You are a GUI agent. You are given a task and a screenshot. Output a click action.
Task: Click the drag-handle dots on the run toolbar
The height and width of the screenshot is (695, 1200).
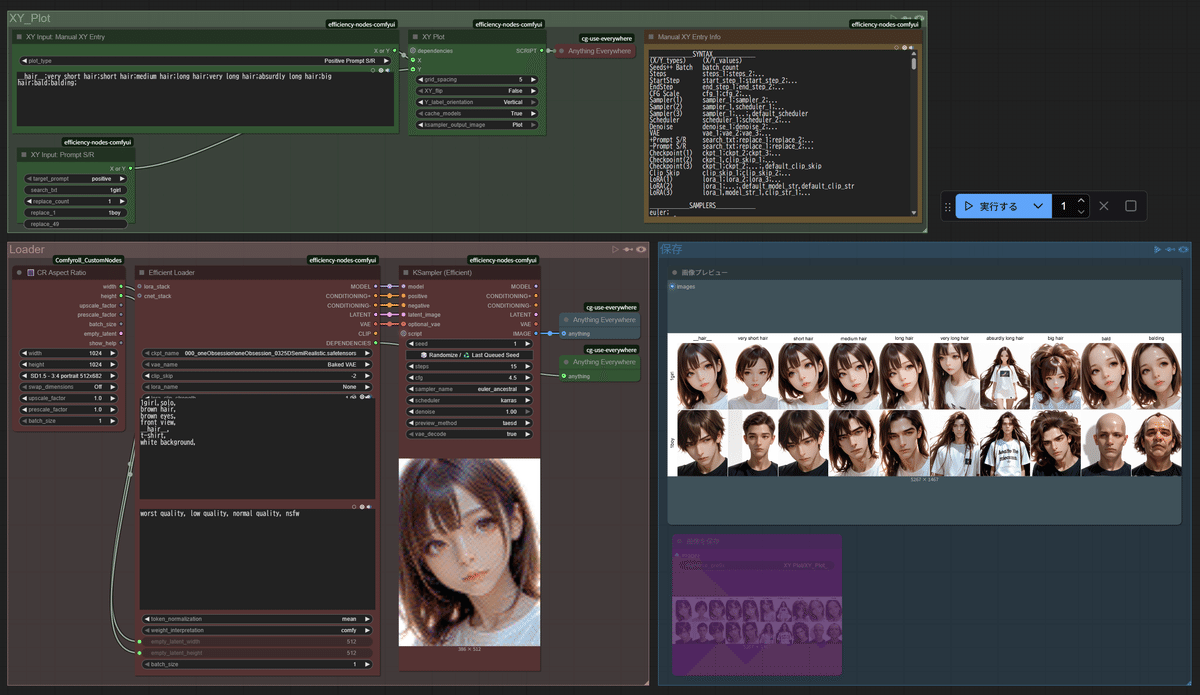pos(948,205)
